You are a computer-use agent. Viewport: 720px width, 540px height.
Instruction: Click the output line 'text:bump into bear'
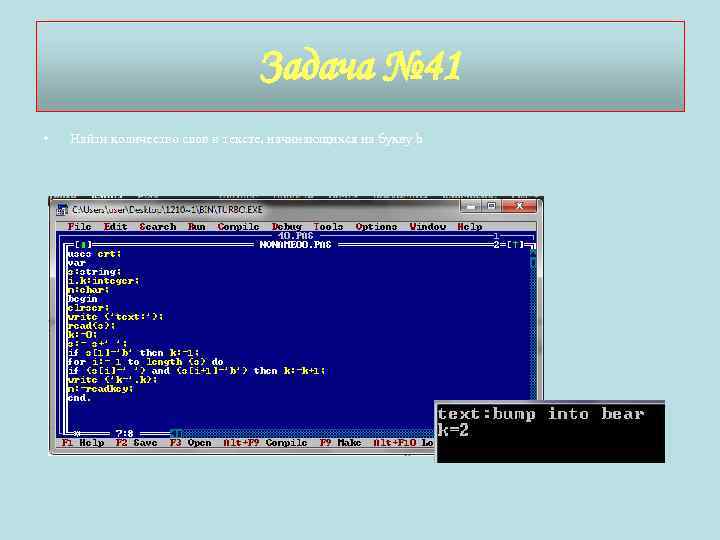[541, 414]
